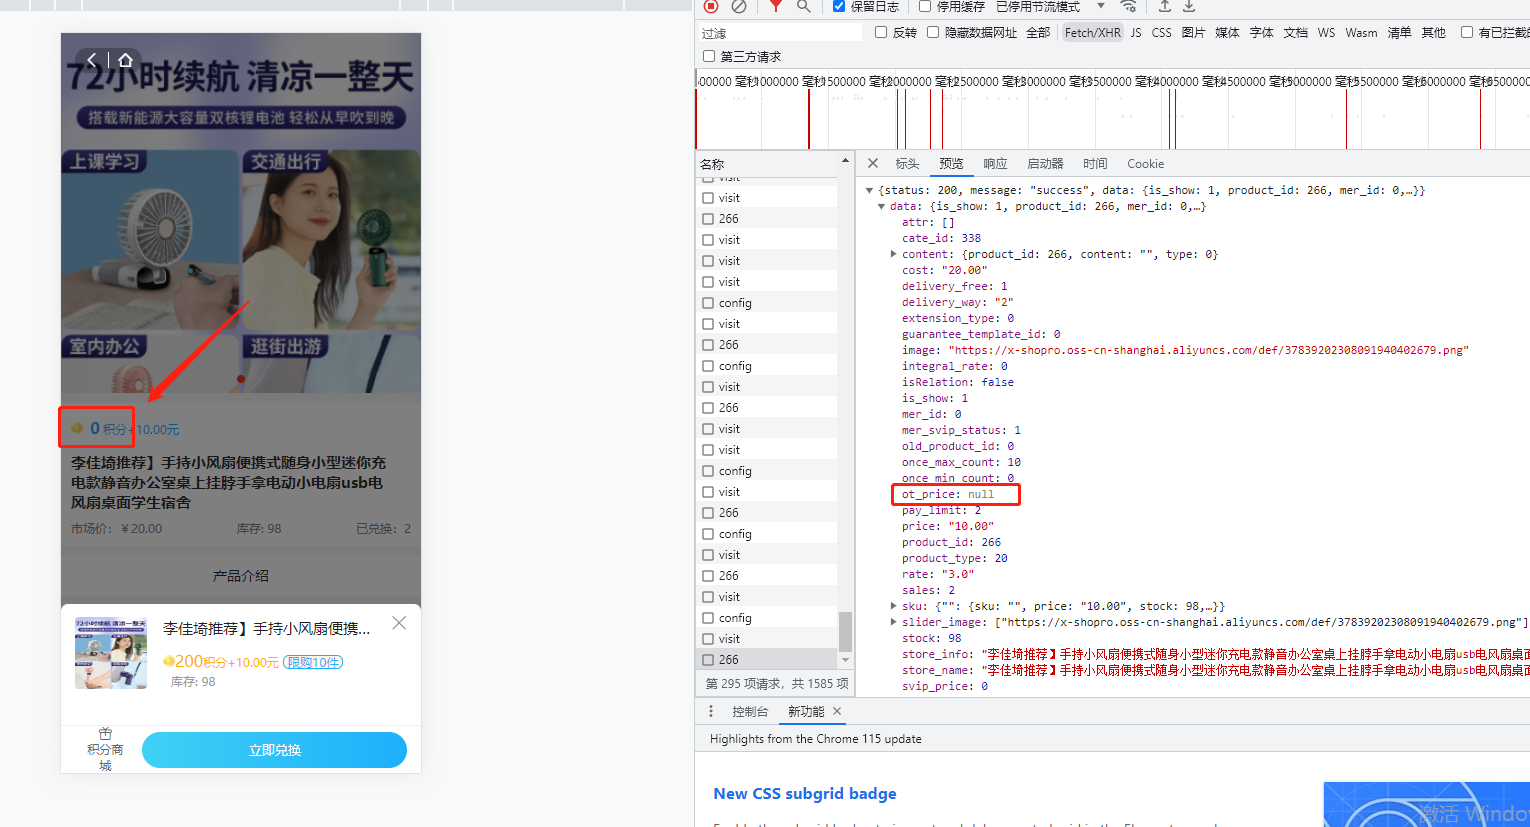
Task: Enable 停用缓存 checkbox
Action: pyautogui.click(x=925, y=6)
